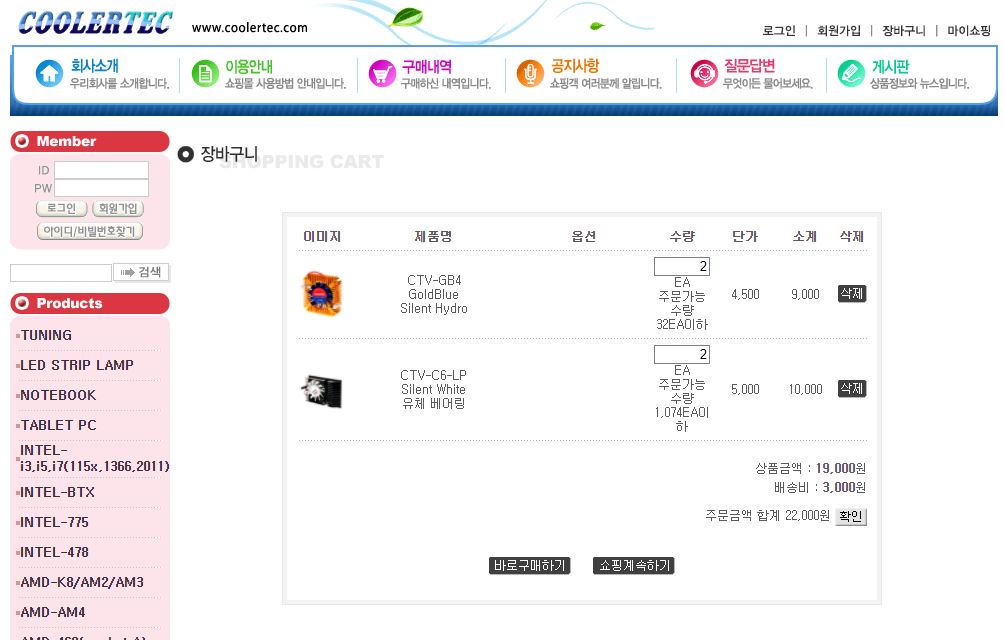Open 장바구니 link in top header
The height and width of the screenshot is (640, 1004).
tap(903, 31)
